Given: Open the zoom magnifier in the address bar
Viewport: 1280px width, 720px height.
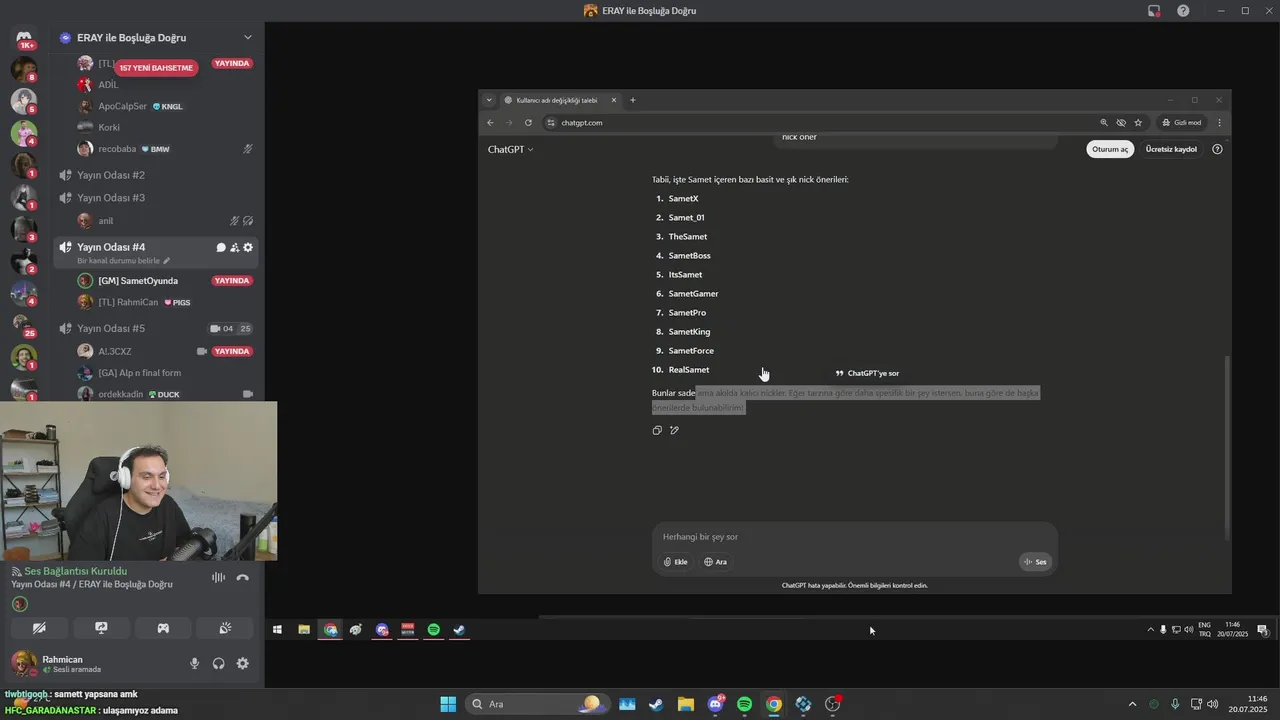Looking at the screenshot, I should point(1104,123).
